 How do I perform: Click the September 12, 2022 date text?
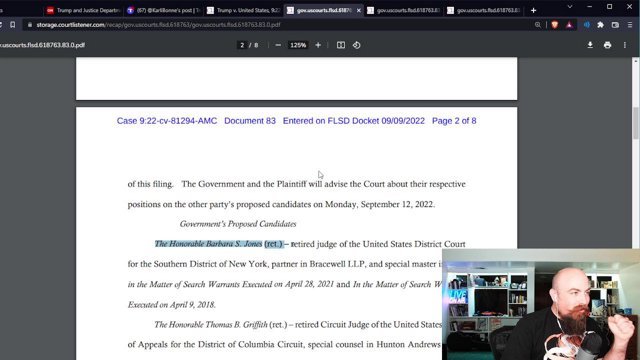coord(397,204)
